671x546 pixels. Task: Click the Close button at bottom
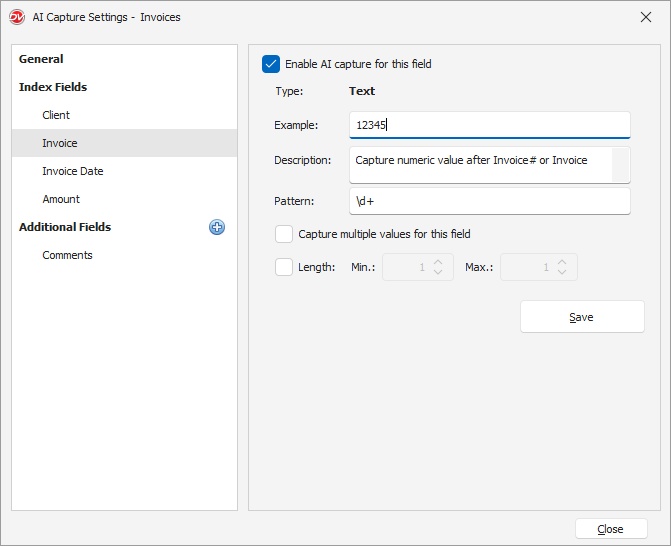point(611,529)
